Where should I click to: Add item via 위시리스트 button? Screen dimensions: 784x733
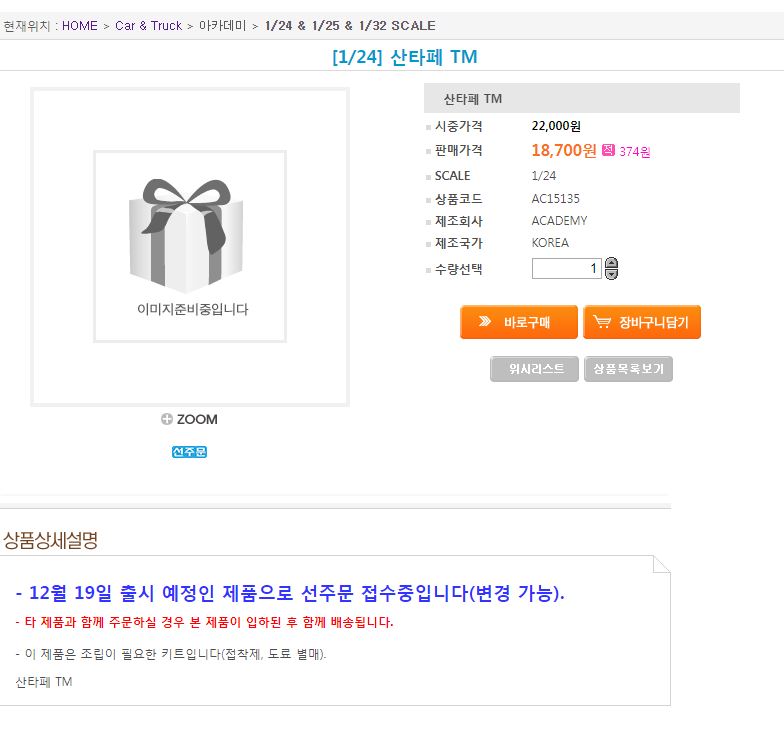coord(534,369)
